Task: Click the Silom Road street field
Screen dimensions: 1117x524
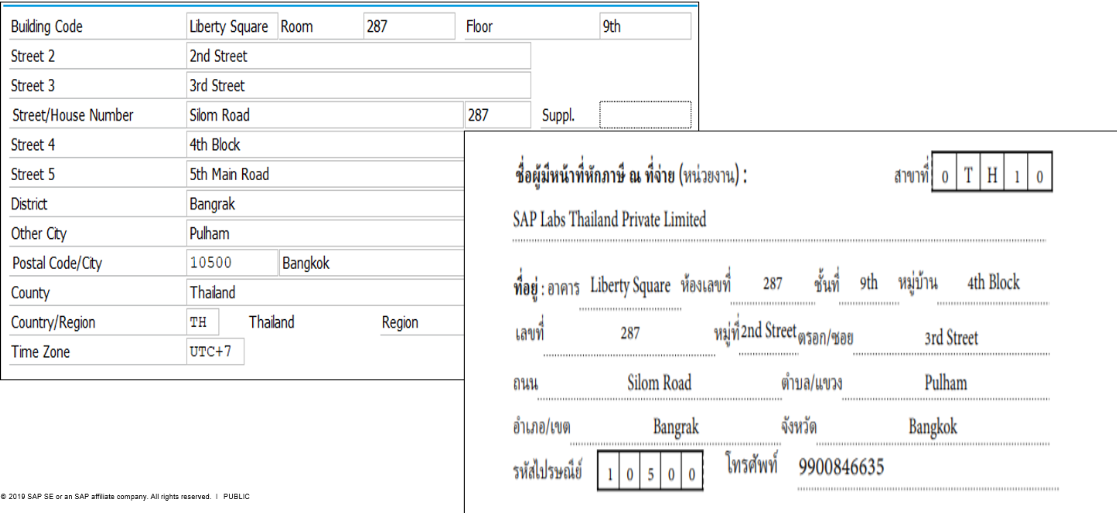Action: (x=325, y=115)
